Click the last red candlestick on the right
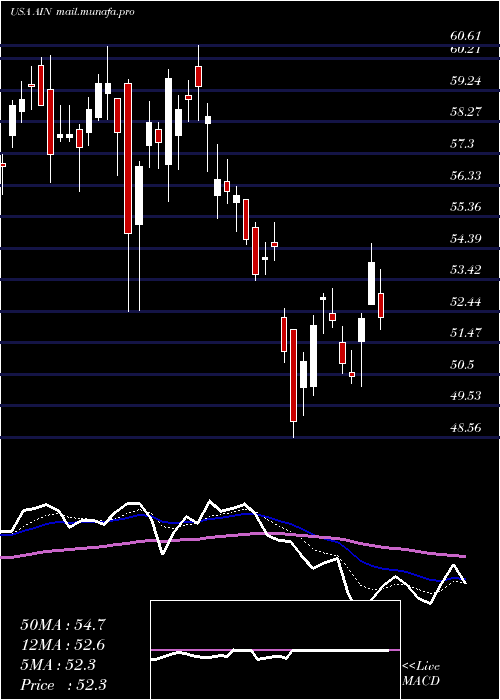Viewport: 500px width, 700px height. pyautogui.click(x=381, y=305)
